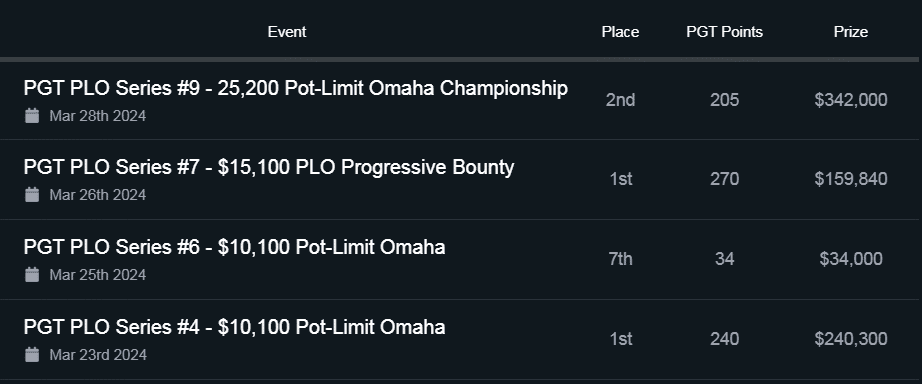Click the Mar 28th 2024 date text
922x384 pixels.
pyautogui.click(x=98, y=116)
